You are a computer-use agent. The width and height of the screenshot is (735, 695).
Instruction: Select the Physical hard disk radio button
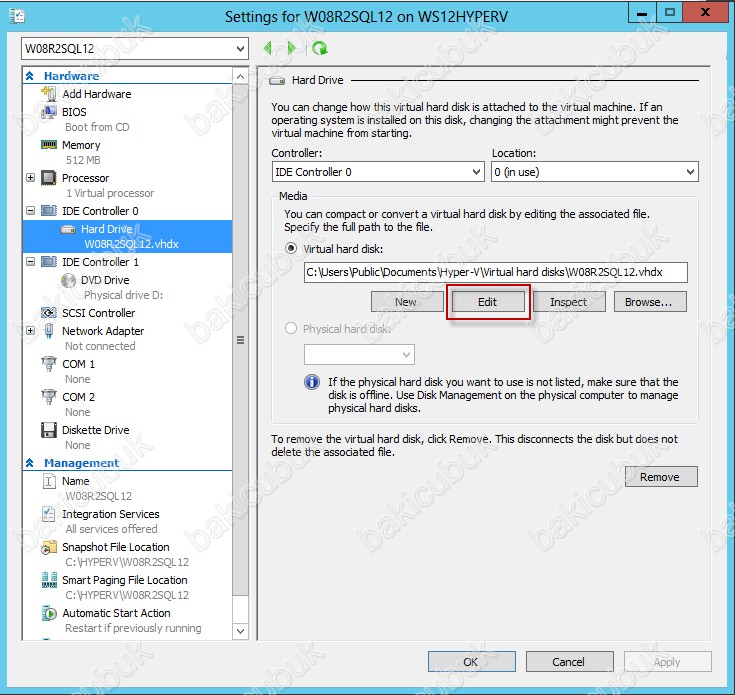(x=291, y=329)
